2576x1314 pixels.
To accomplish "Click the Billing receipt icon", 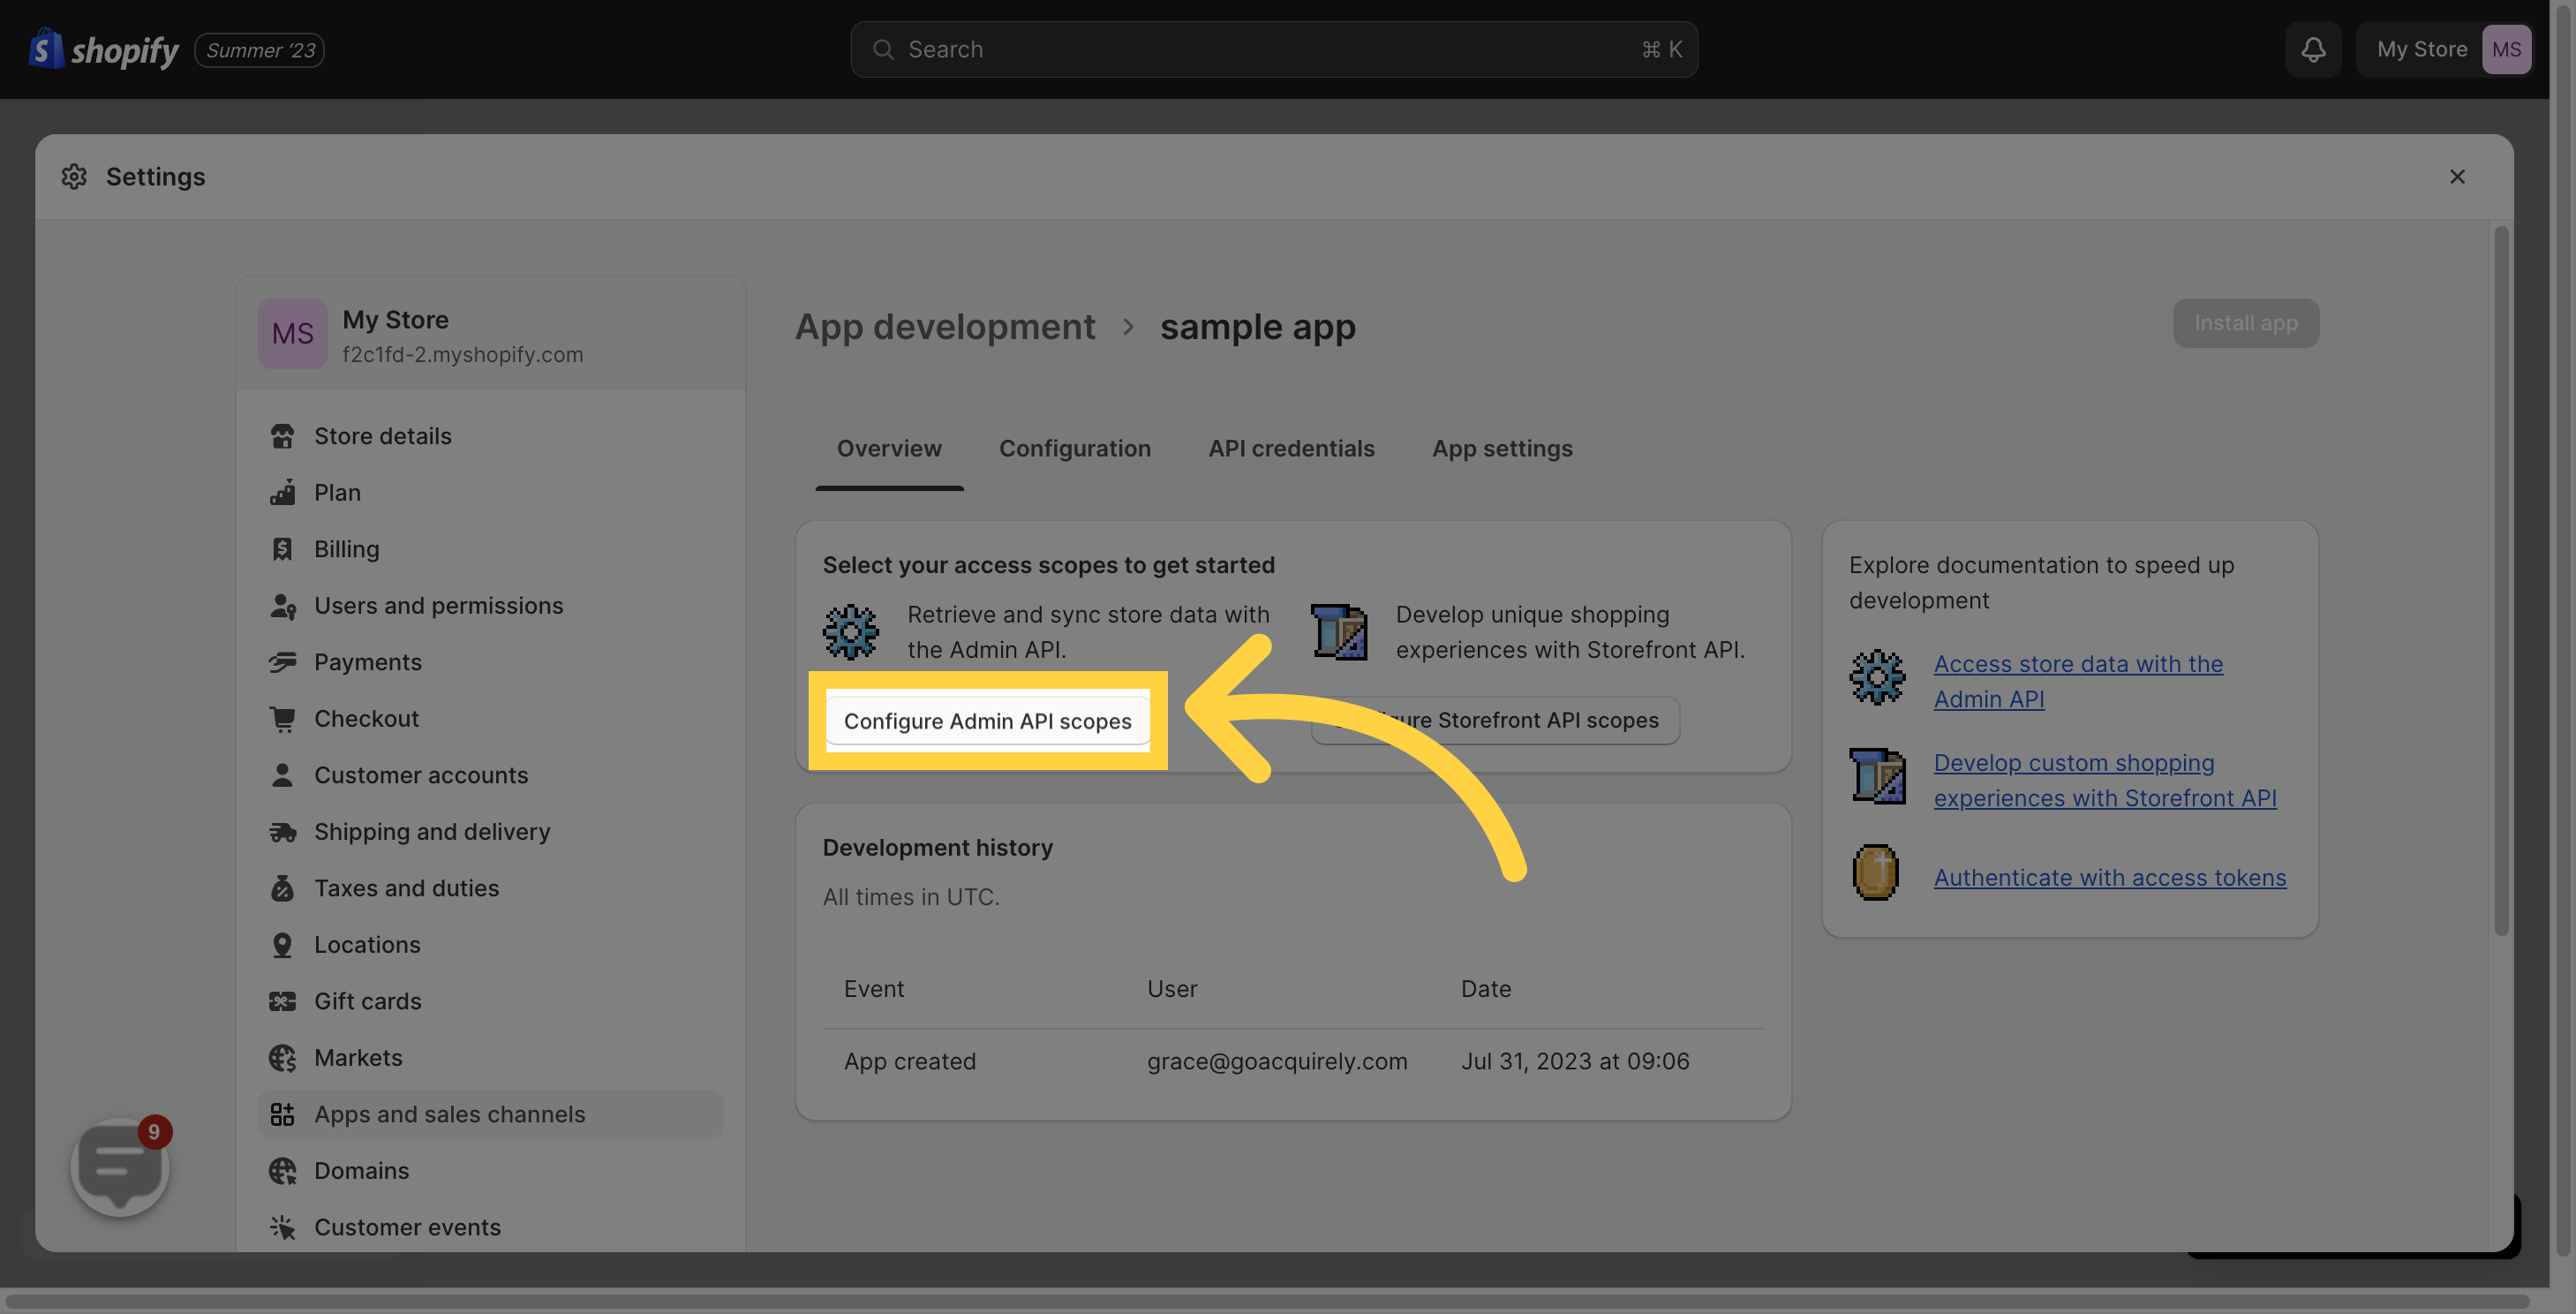I will 282,549.
